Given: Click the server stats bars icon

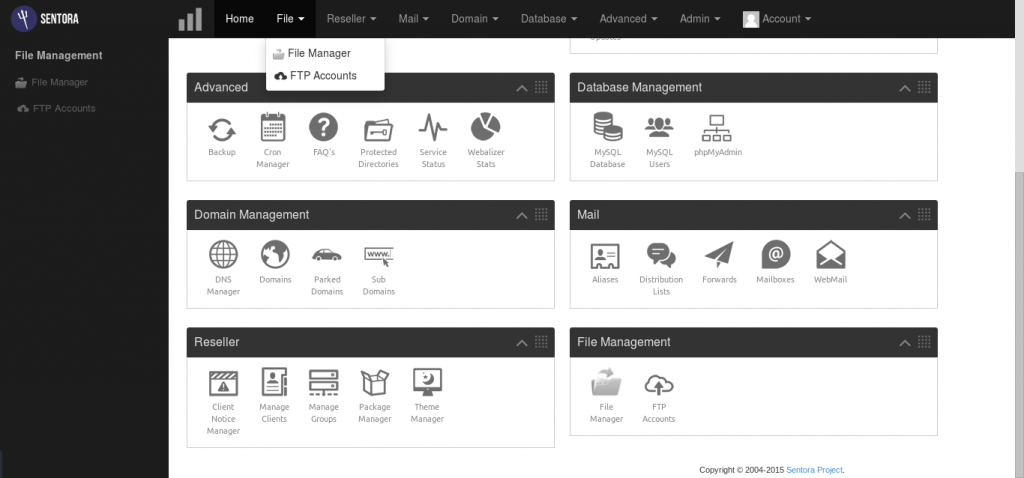Looking at the screenshot, I should point(189,19).
